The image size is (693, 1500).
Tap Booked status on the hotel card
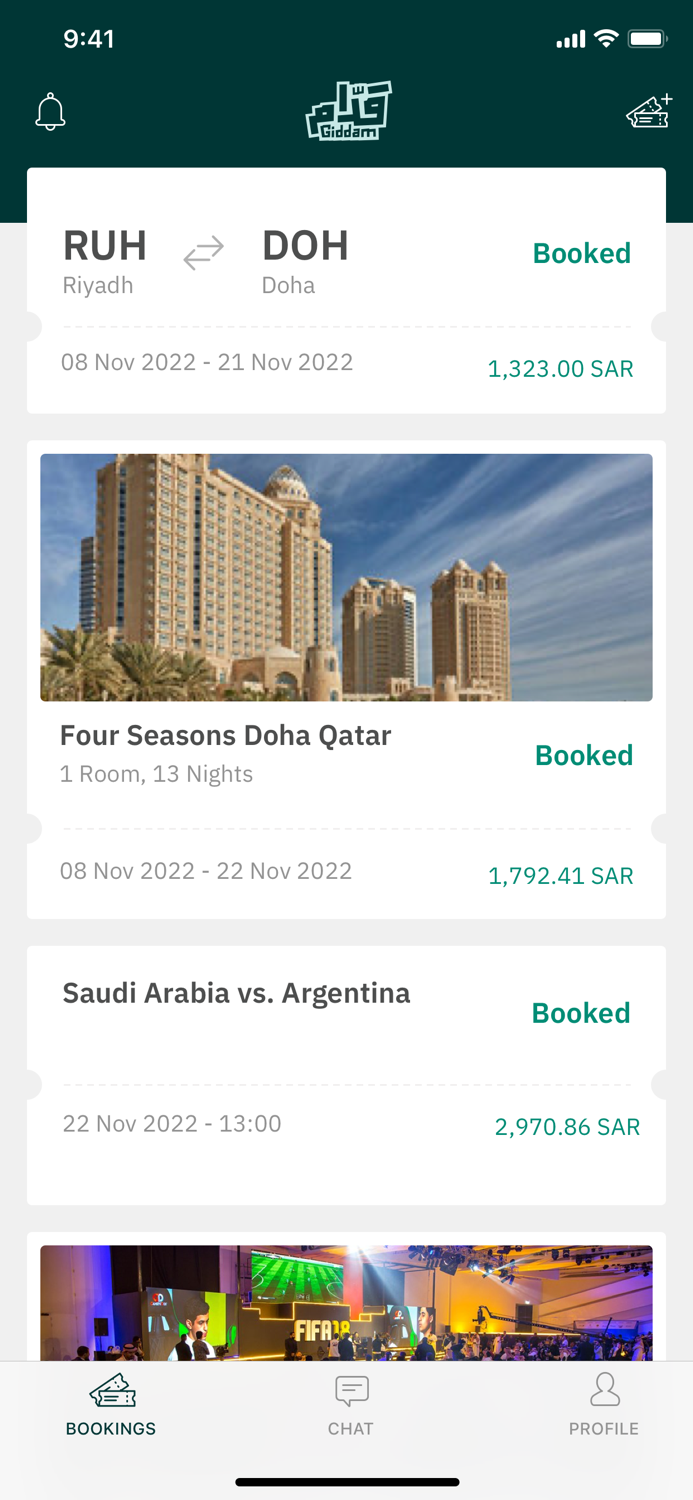pos(584,755)
